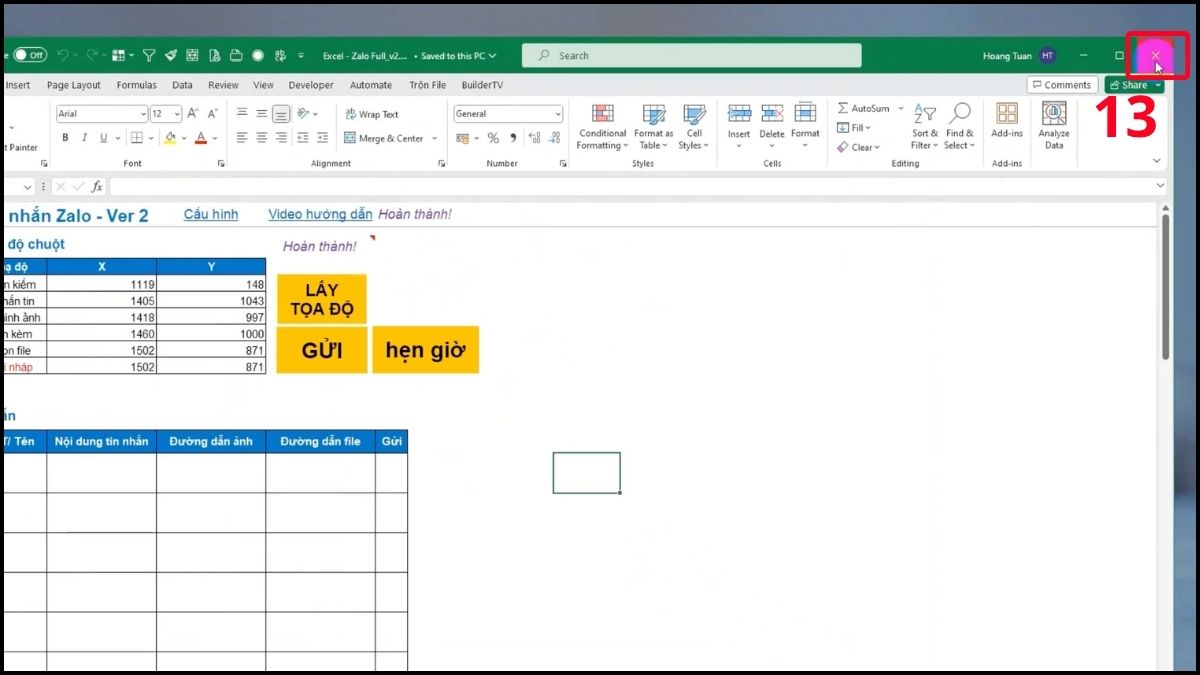Viewport: 1200px width, 675px height.
Task: Select the Trộn File tab
Action: [427, 86]
